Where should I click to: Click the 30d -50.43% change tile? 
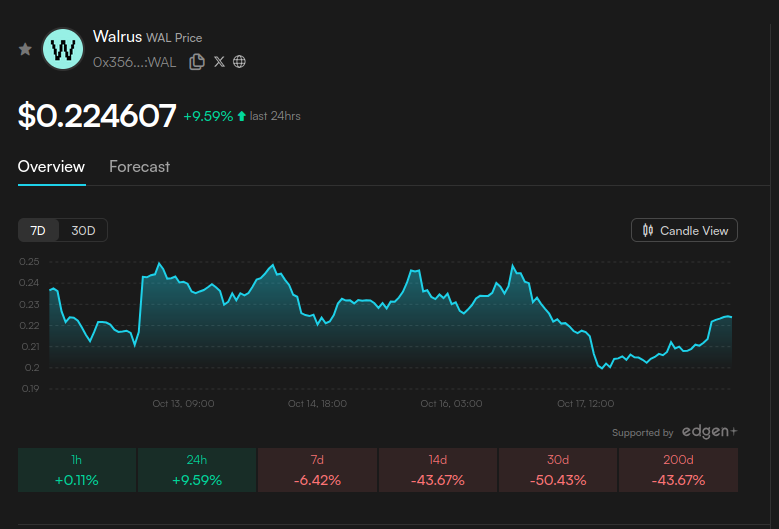(558, 470)
